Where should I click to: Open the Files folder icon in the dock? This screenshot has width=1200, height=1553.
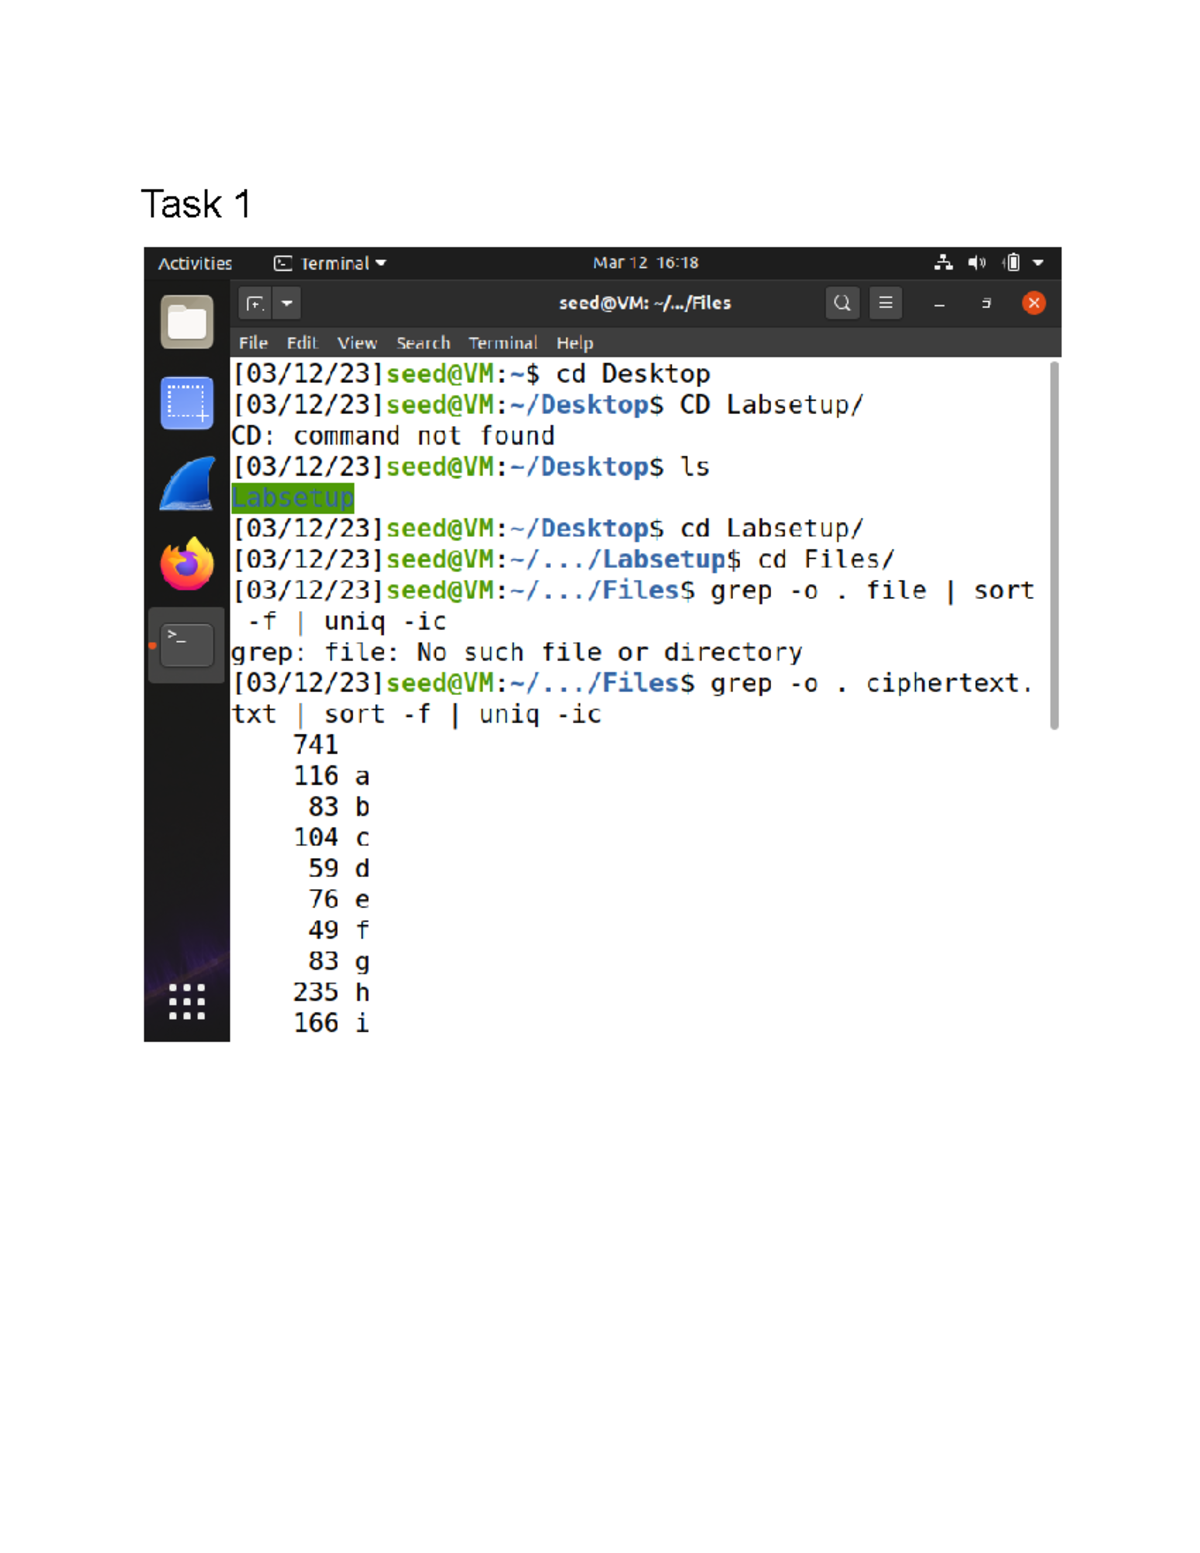click(x=186, y=320)
